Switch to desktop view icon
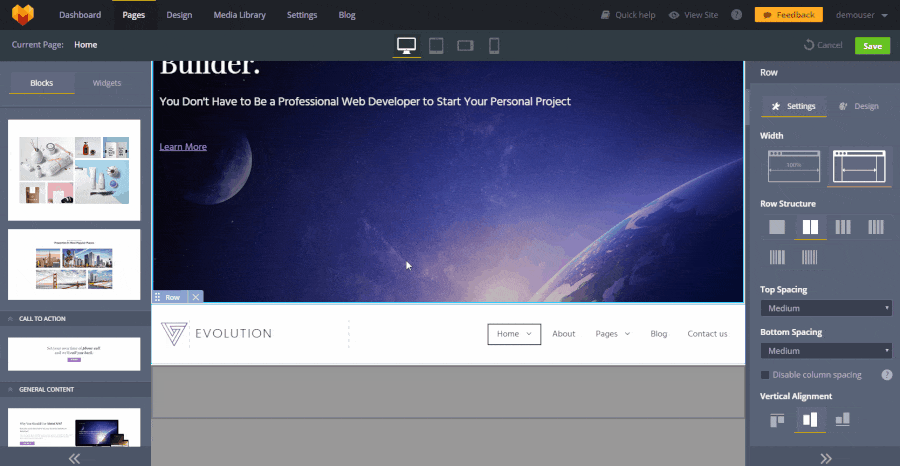900x466 pixels. pos(407,46)
